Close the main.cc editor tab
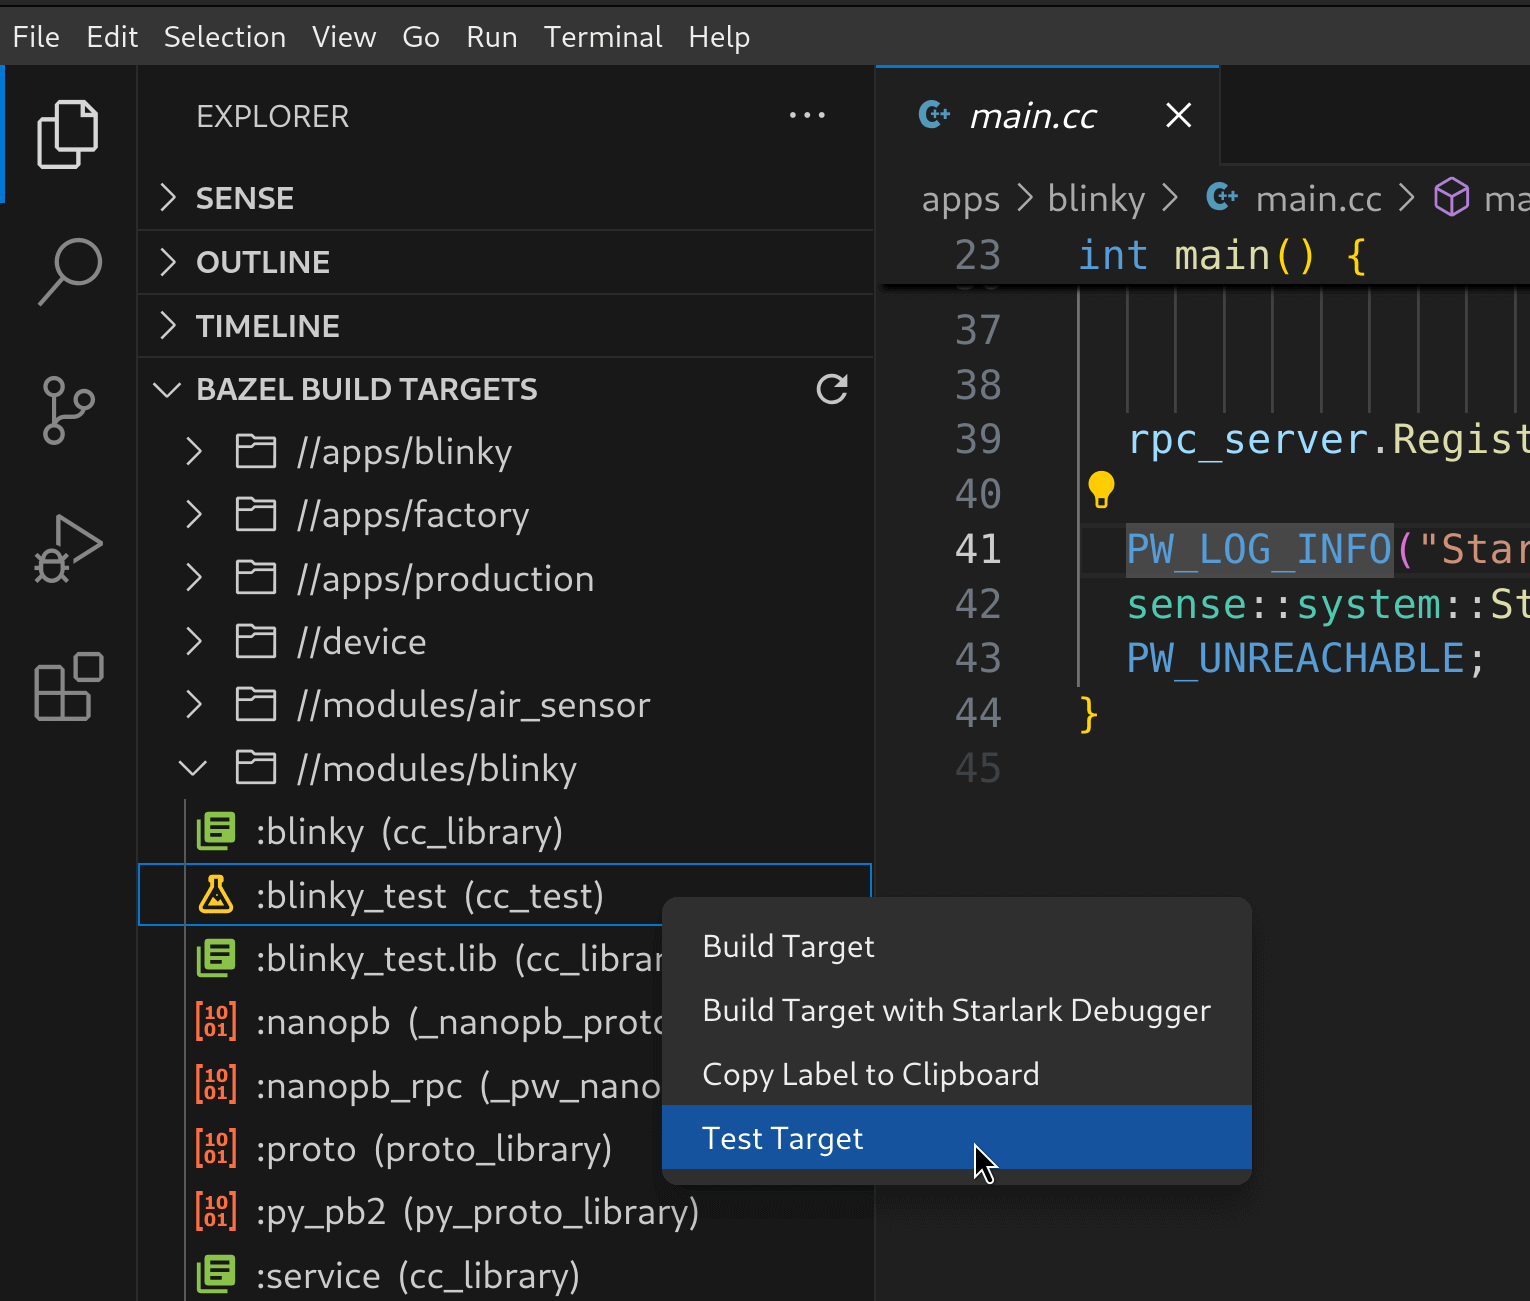 pos(1179,116)
